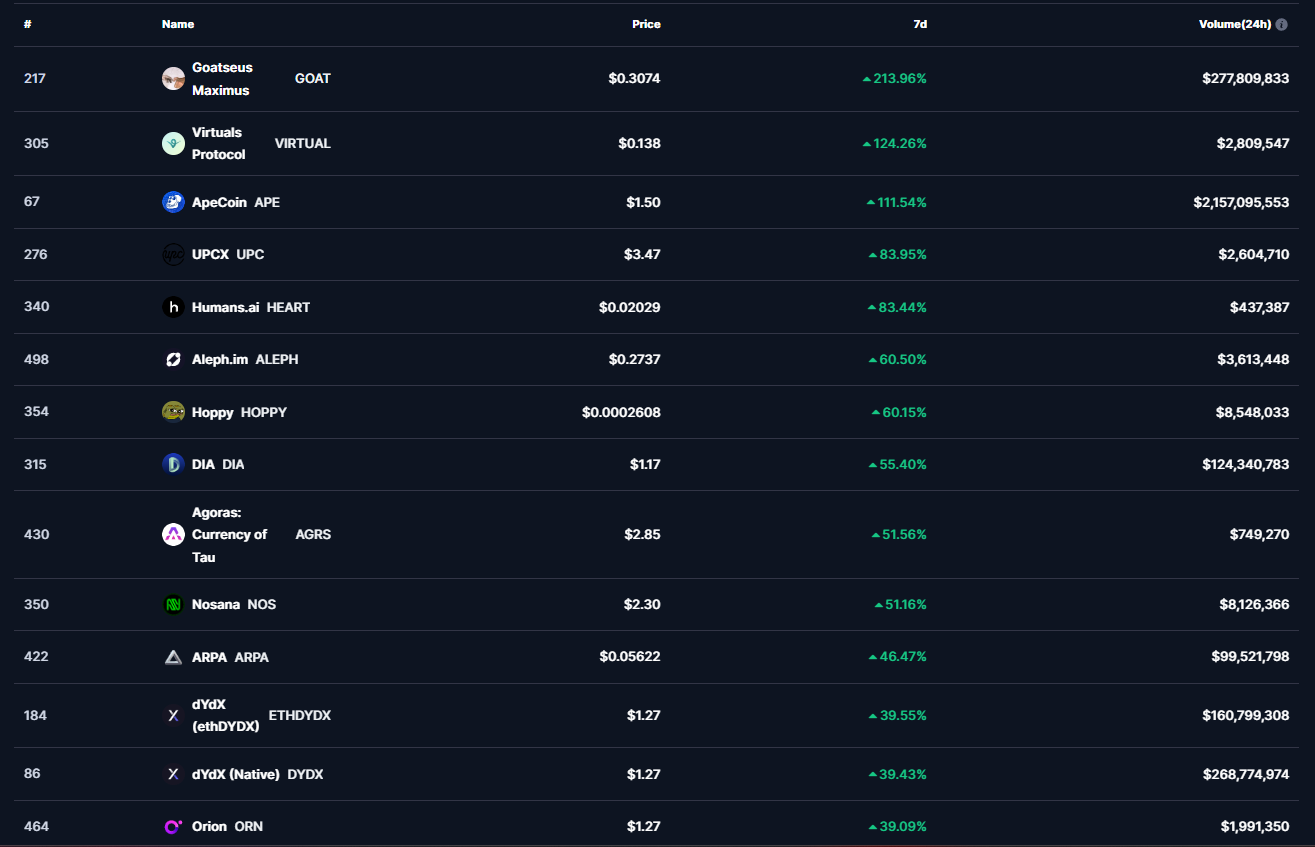Image resolution: width=1315 pixels, height=847 pixels.
Task: Sort by the Name column header
Action: tap(178, 24)
